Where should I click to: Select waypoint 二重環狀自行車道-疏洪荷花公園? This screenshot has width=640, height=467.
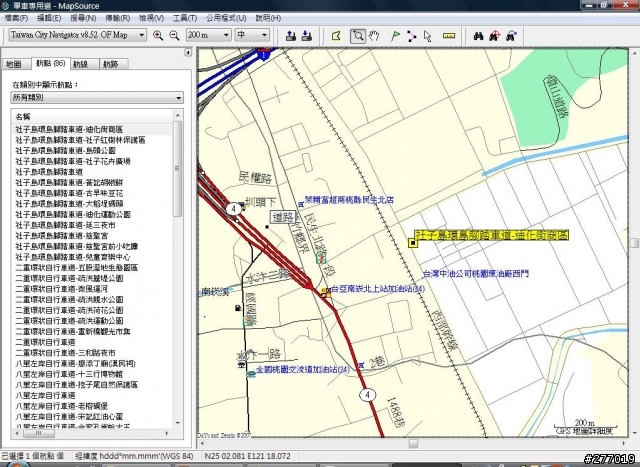click(92, 310)
